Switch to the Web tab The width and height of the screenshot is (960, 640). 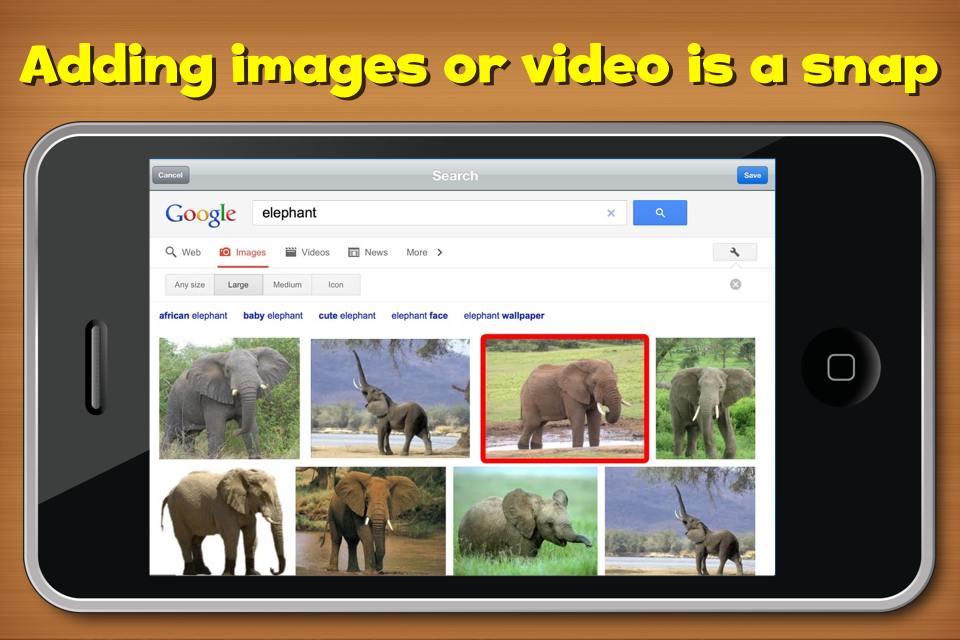tap(183, 252)
